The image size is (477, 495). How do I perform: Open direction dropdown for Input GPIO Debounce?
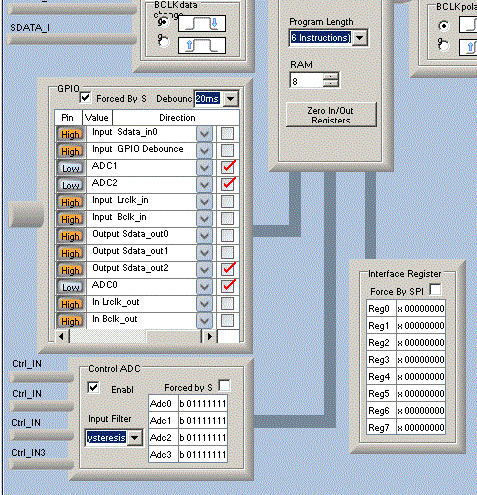[x=204, y=151]
